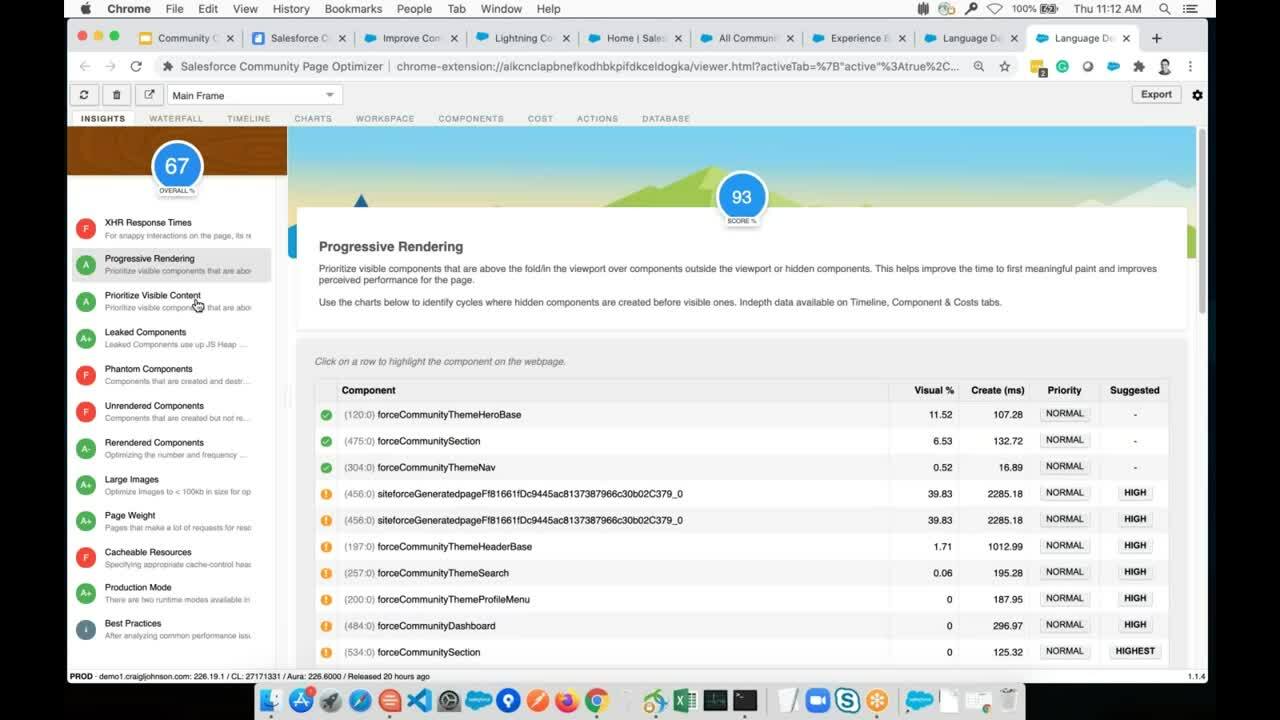Screen dimensions: 1280x720
Task: Click HIGH suggestion for forceCommunityThemeHeaderBase
Action: pyautogui.click(x=1135, y=546)
